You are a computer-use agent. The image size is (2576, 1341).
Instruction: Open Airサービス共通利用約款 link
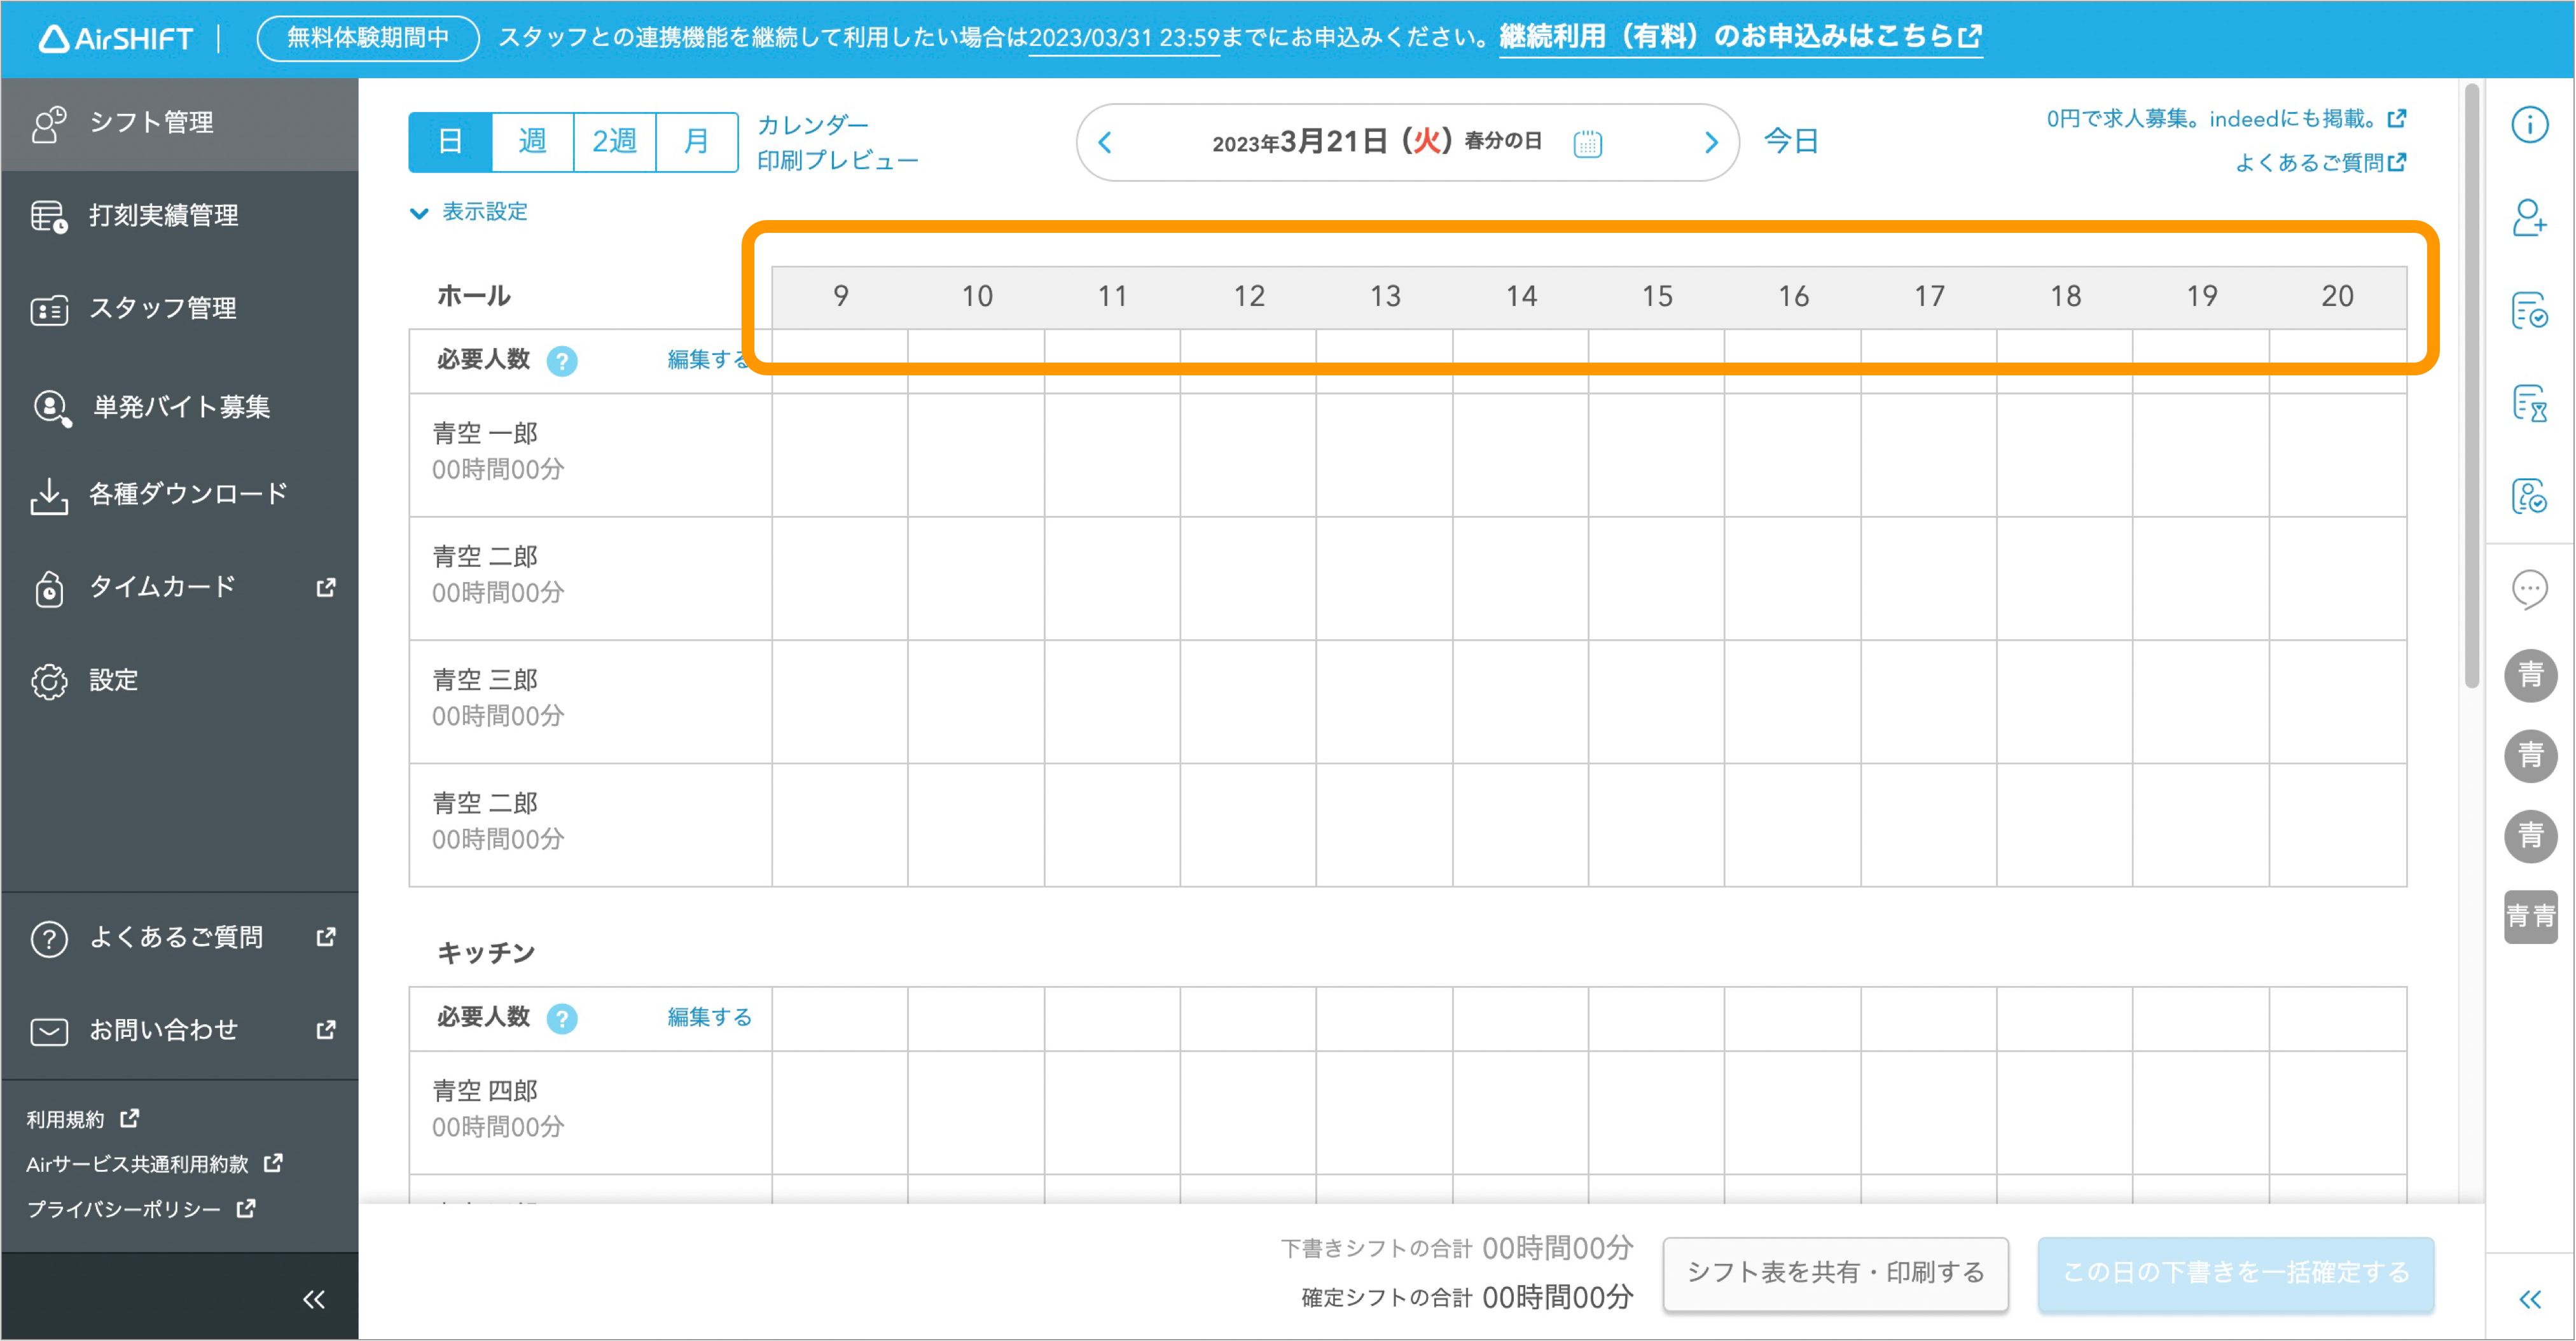coord(155,1164)
